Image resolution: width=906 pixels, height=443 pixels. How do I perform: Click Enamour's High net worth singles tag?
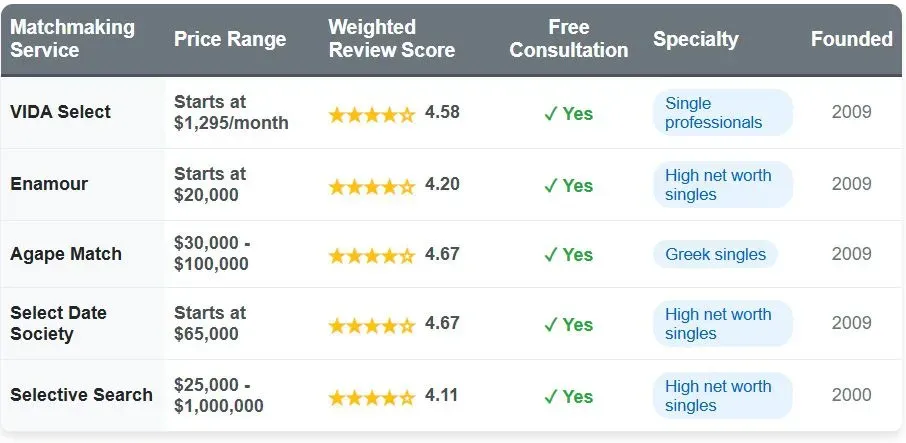coord(722,185)
